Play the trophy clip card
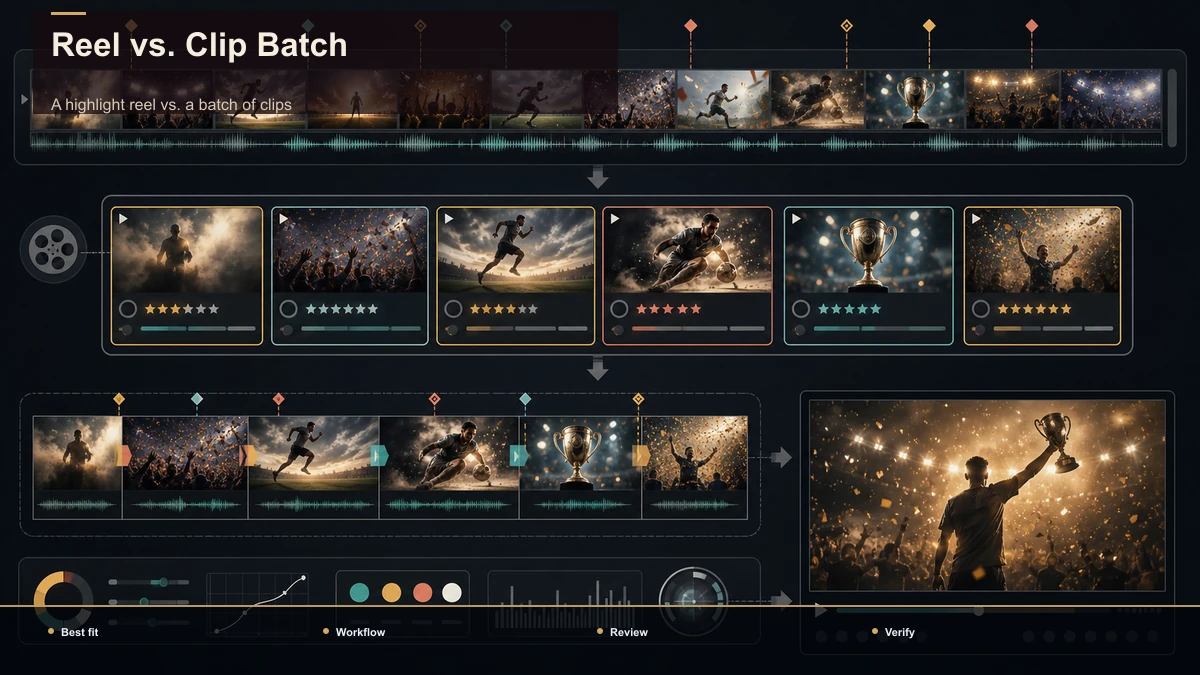The height and width of the screenshot is (675, 1200). tap(796, 218)
